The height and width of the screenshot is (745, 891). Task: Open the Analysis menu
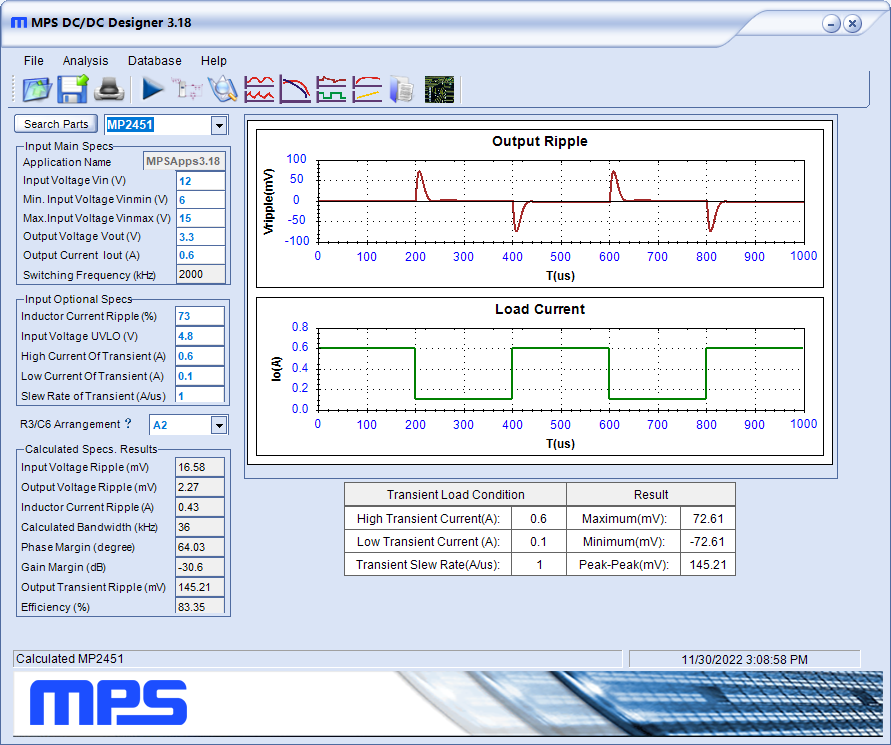[x=85, y=61]
